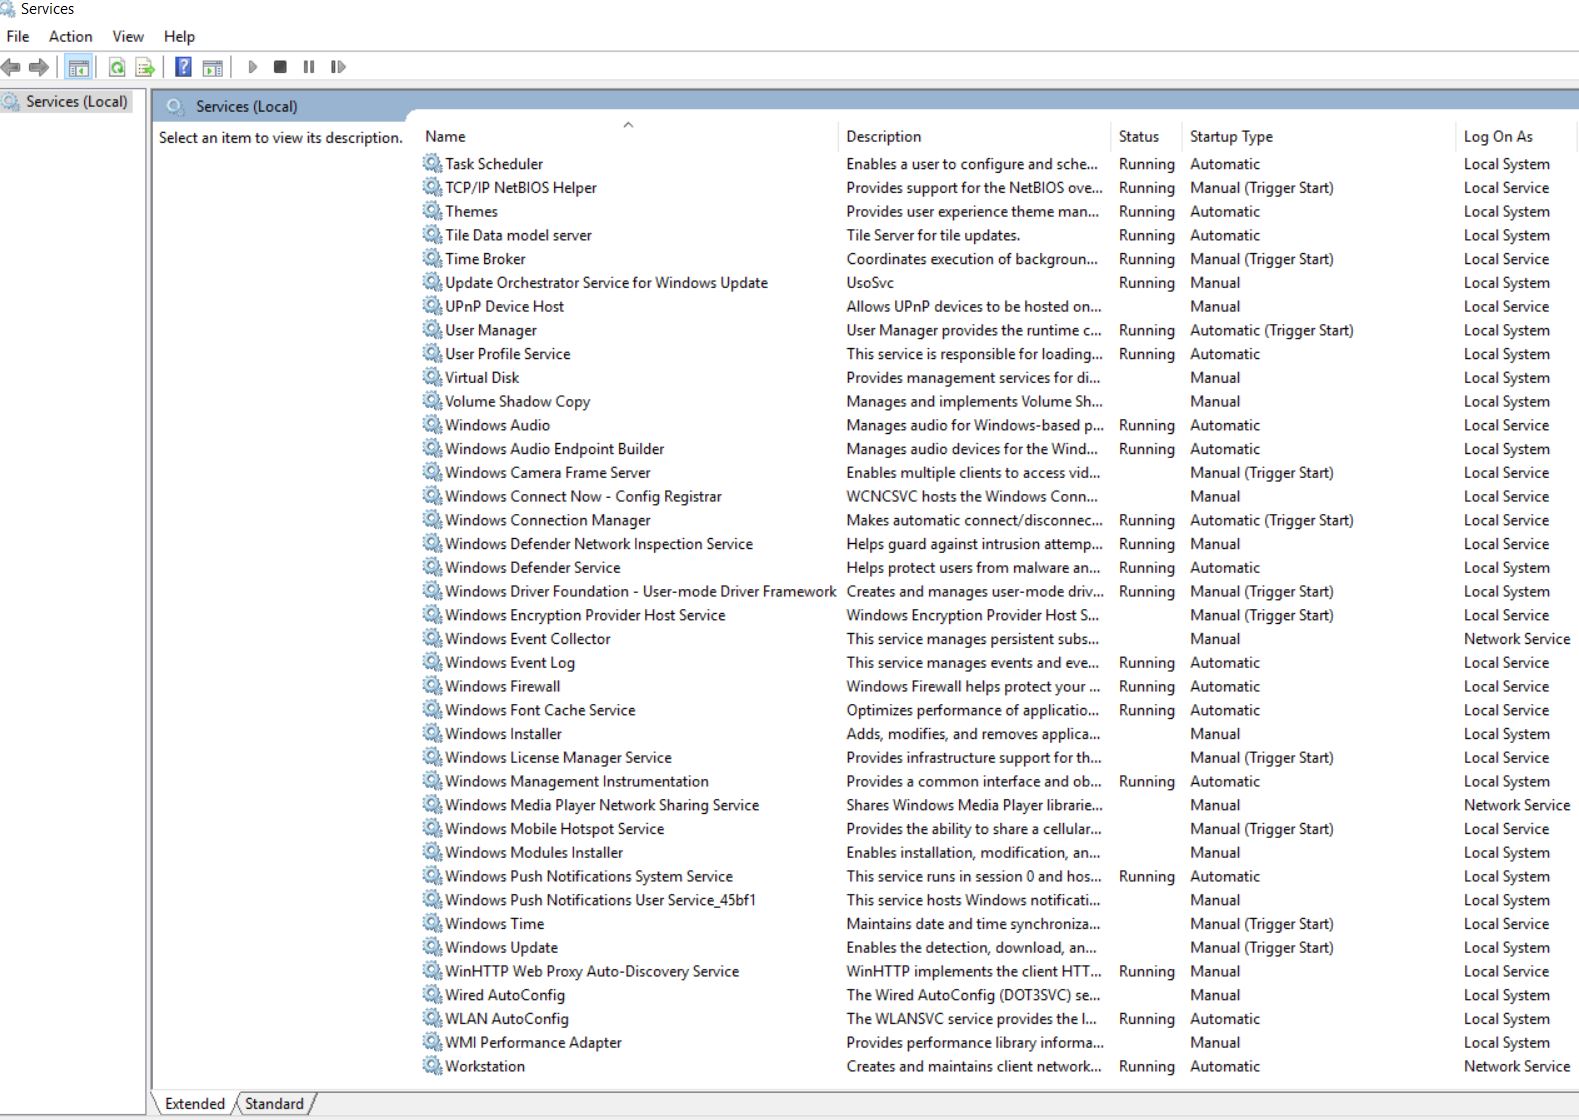Select the gear icon beside Windows Update

click(432, 947)
